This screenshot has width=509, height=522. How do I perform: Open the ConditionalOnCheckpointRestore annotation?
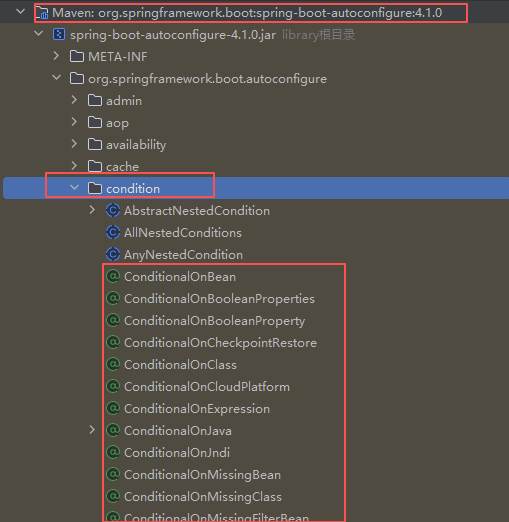tap(220, 343)
